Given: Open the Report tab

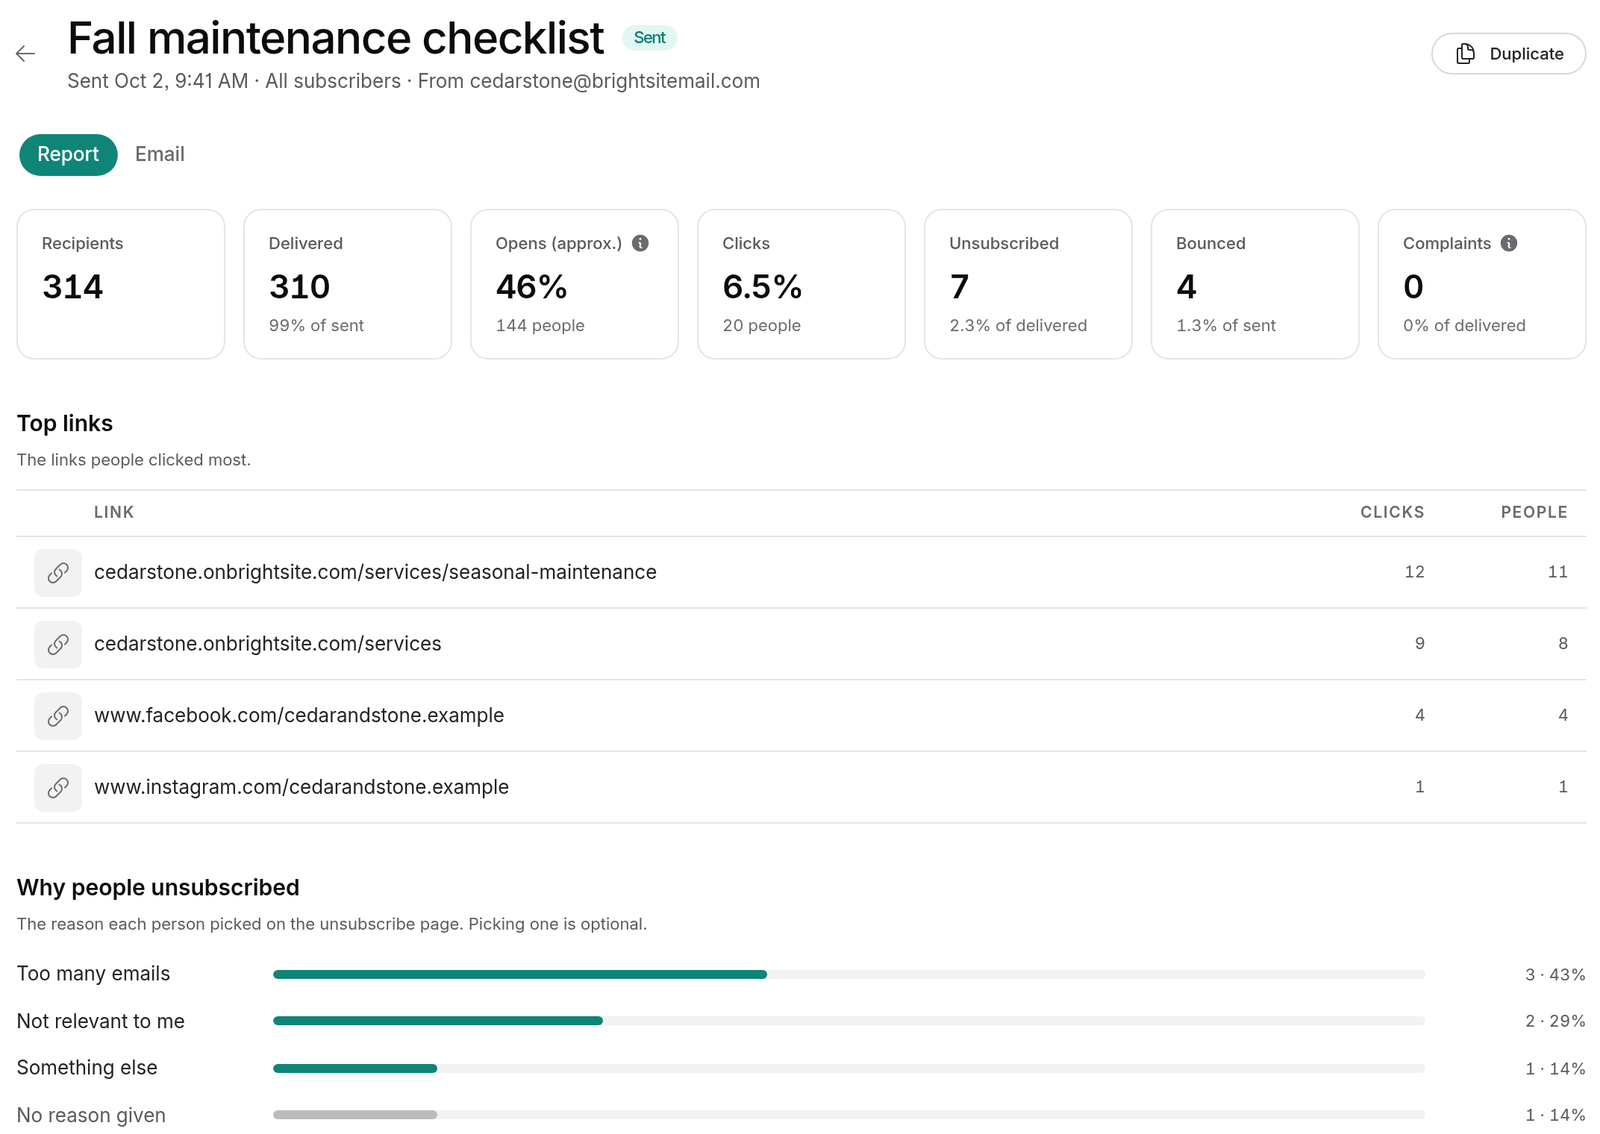Looking at the screenshot, I should [68, 154].
